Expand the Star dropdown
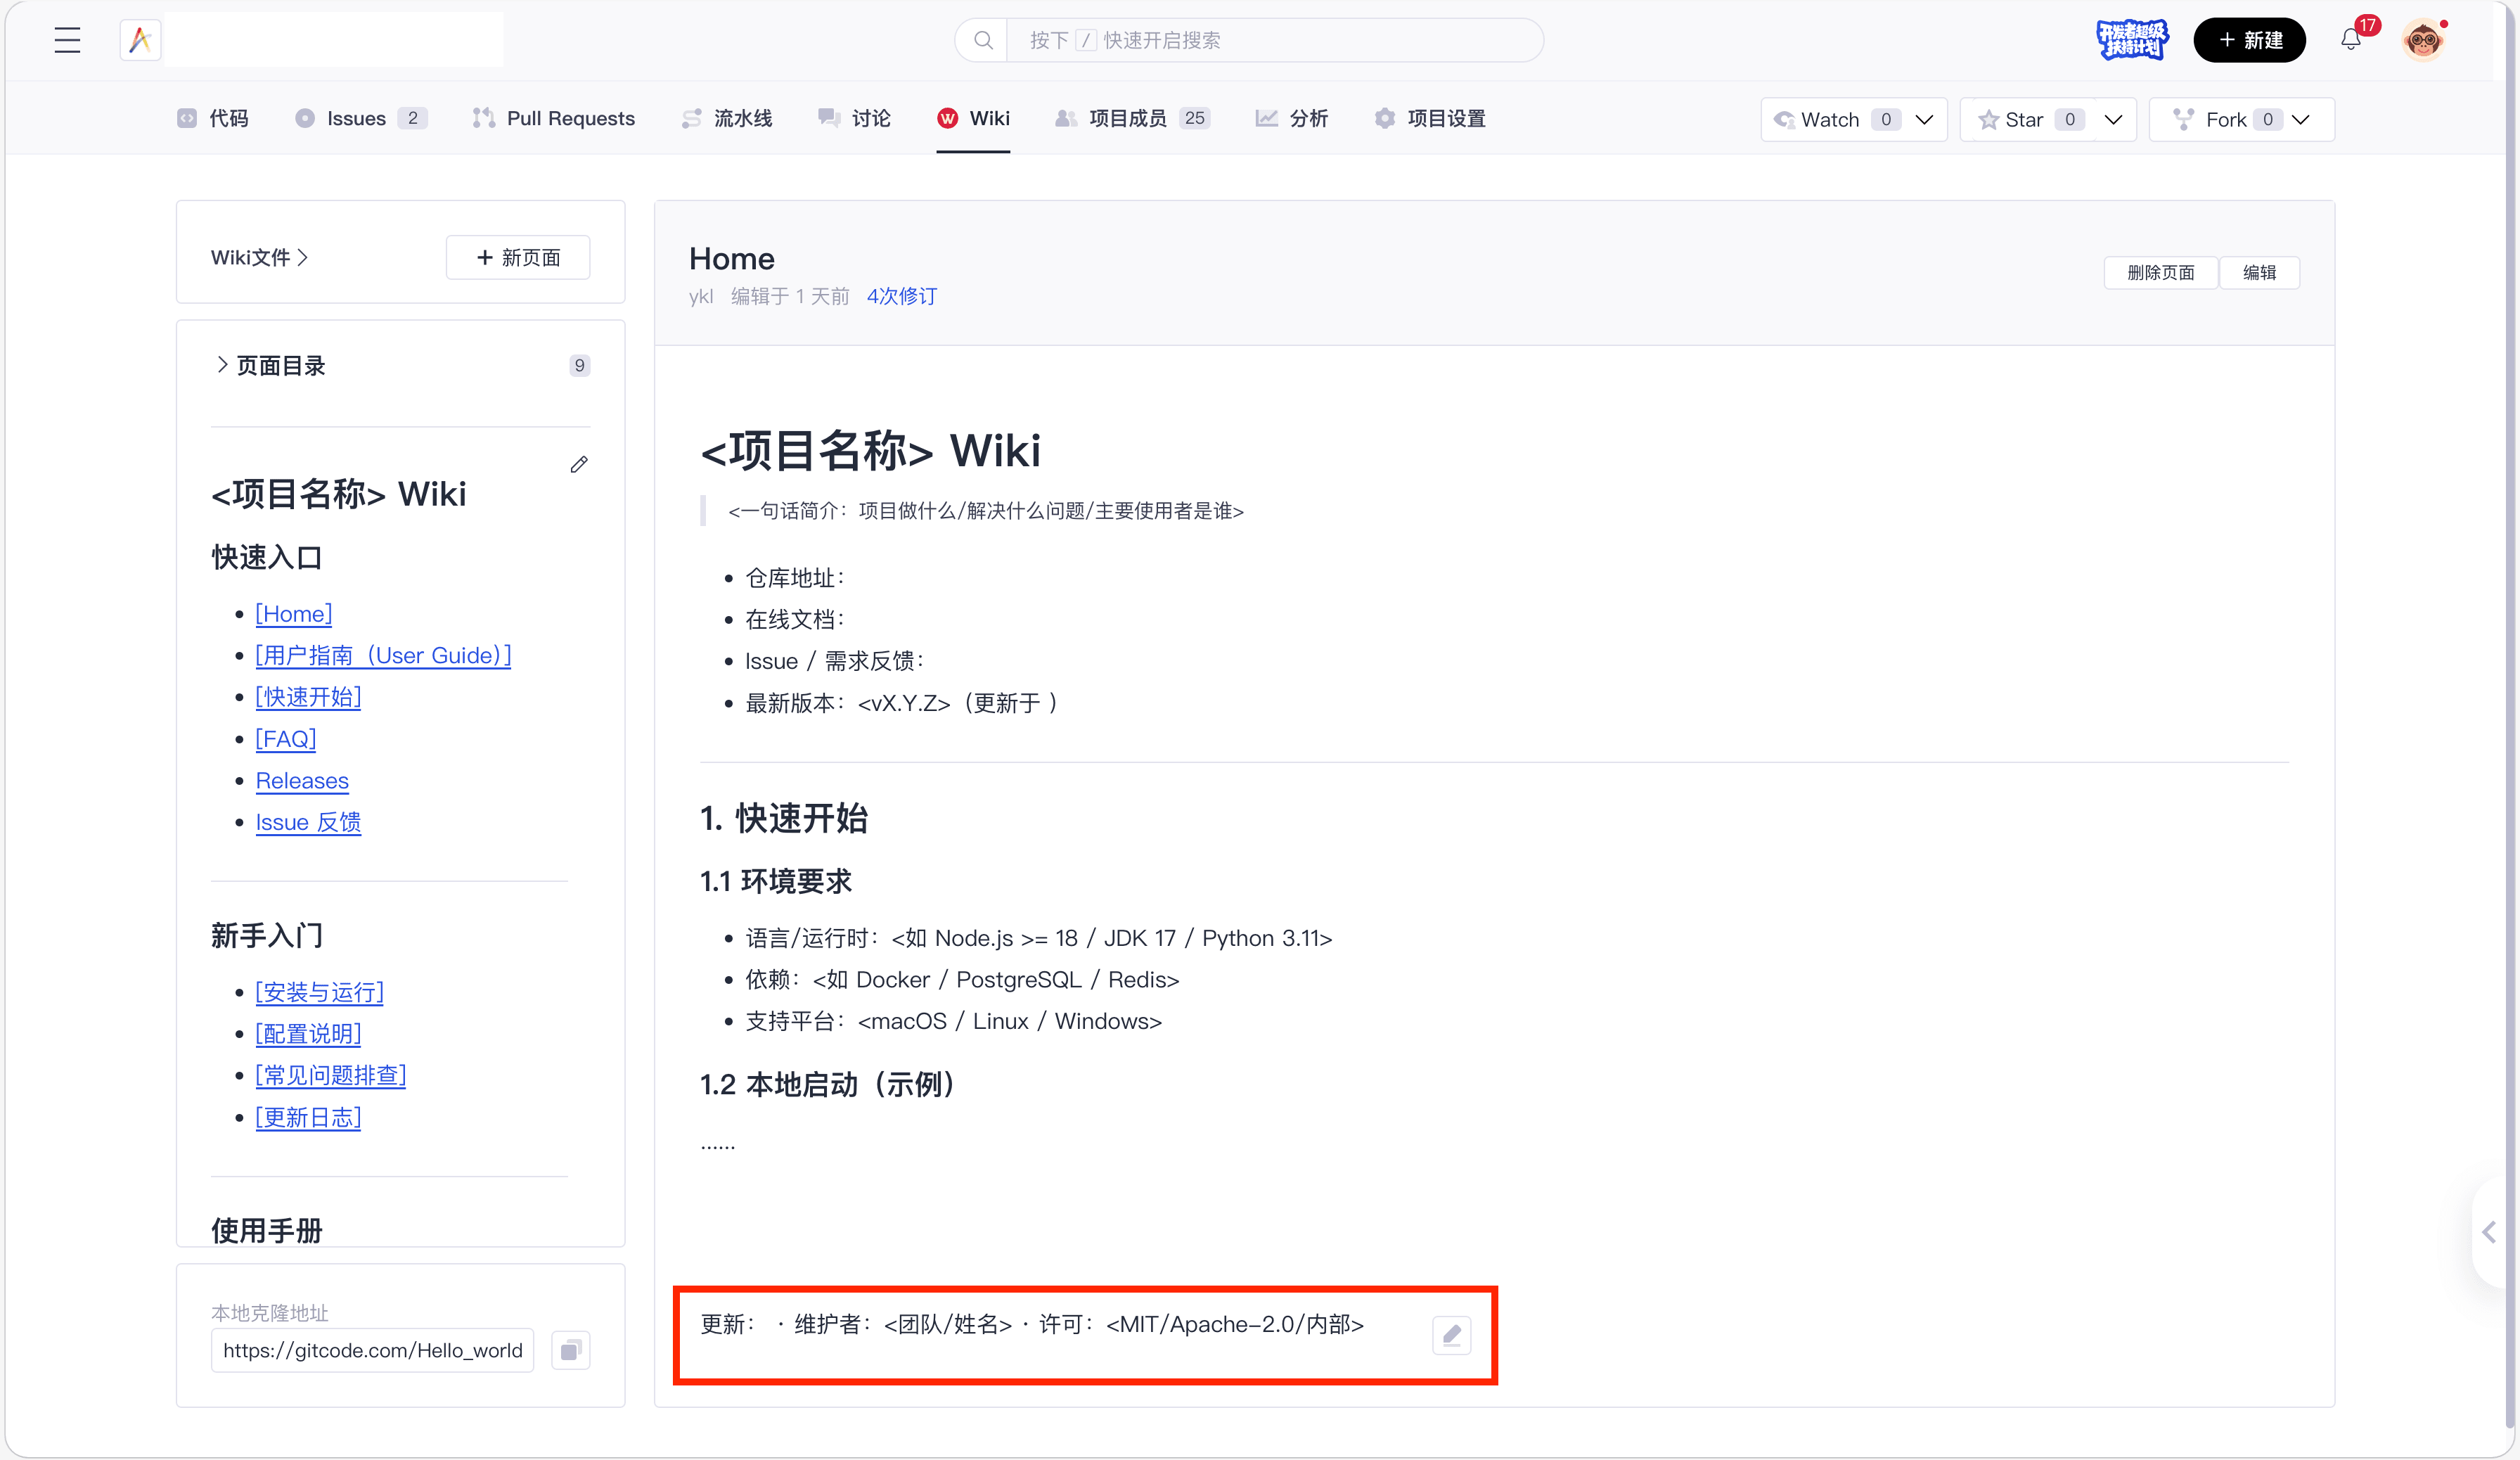Screen dimensions: 2520x1460 2113,119
